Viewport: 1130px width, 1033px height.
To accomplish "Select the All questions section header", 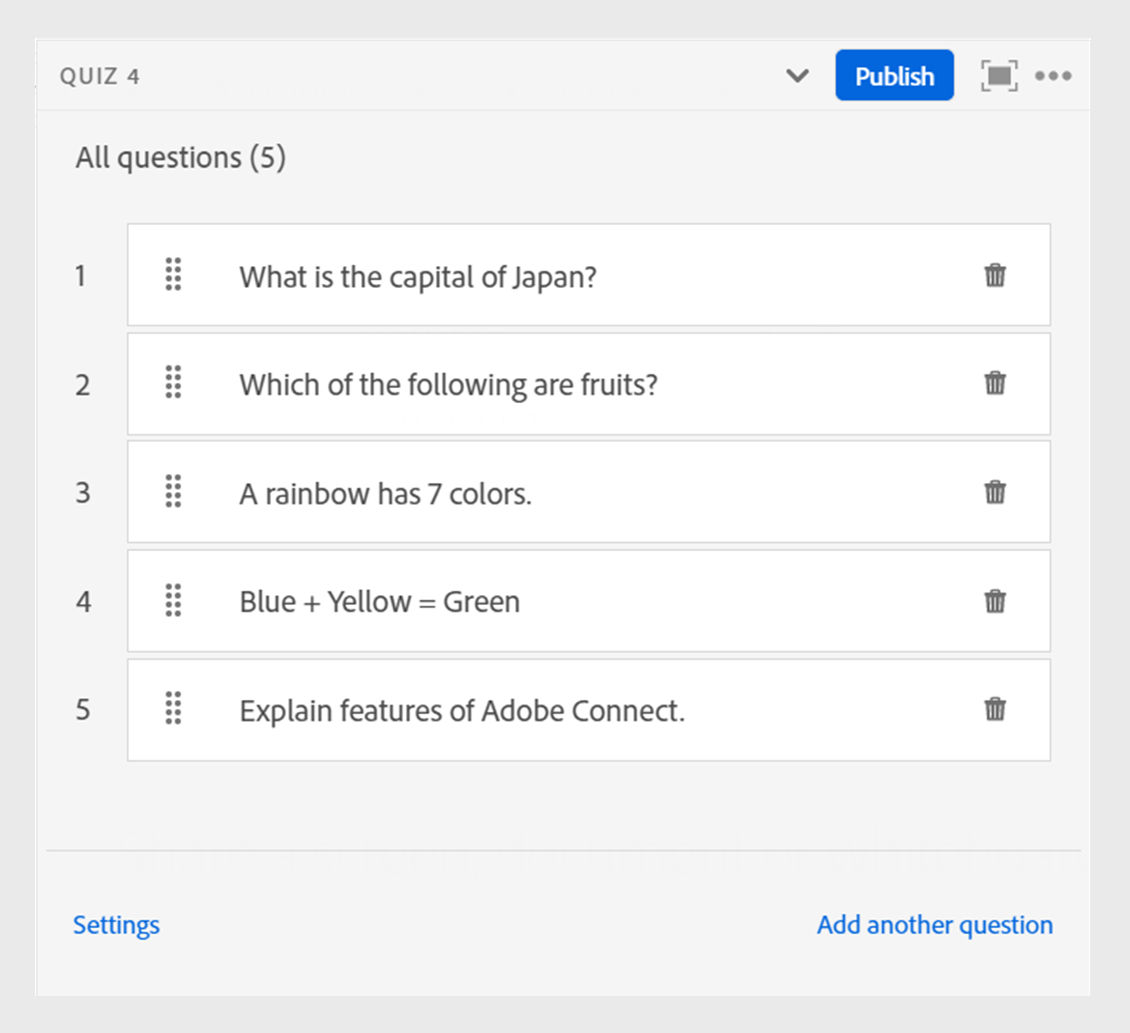I will (181, 157).
